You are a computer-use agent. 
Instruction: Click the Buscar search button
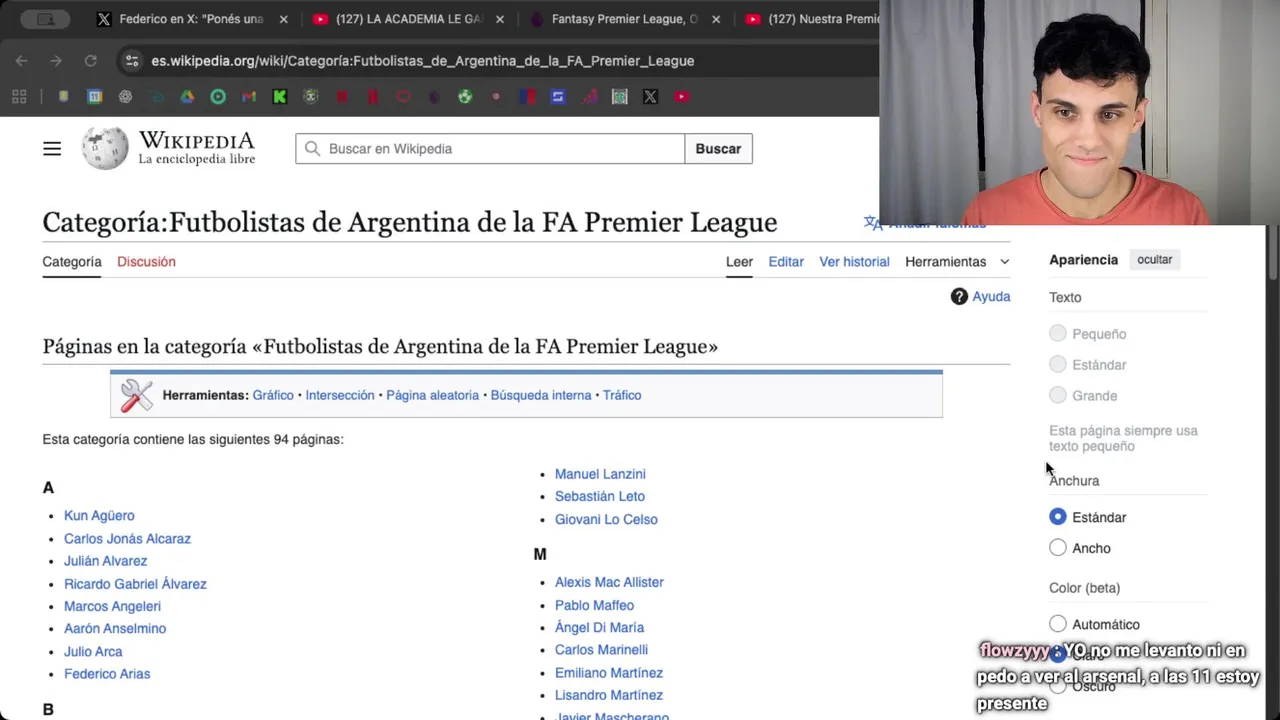point(718,149)
